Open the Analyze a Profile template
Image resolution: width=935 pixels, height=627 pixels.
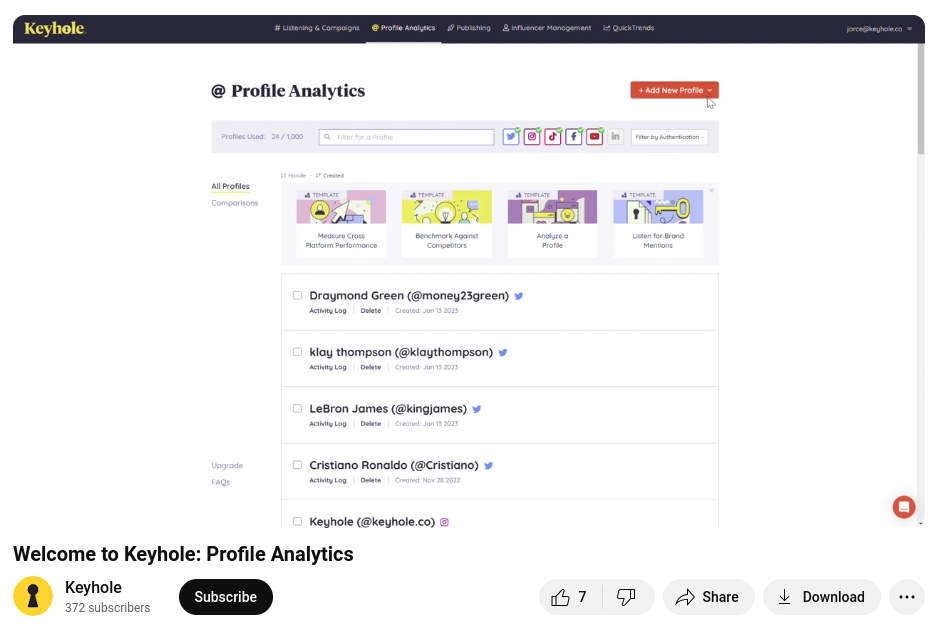[x=552, y=224]
